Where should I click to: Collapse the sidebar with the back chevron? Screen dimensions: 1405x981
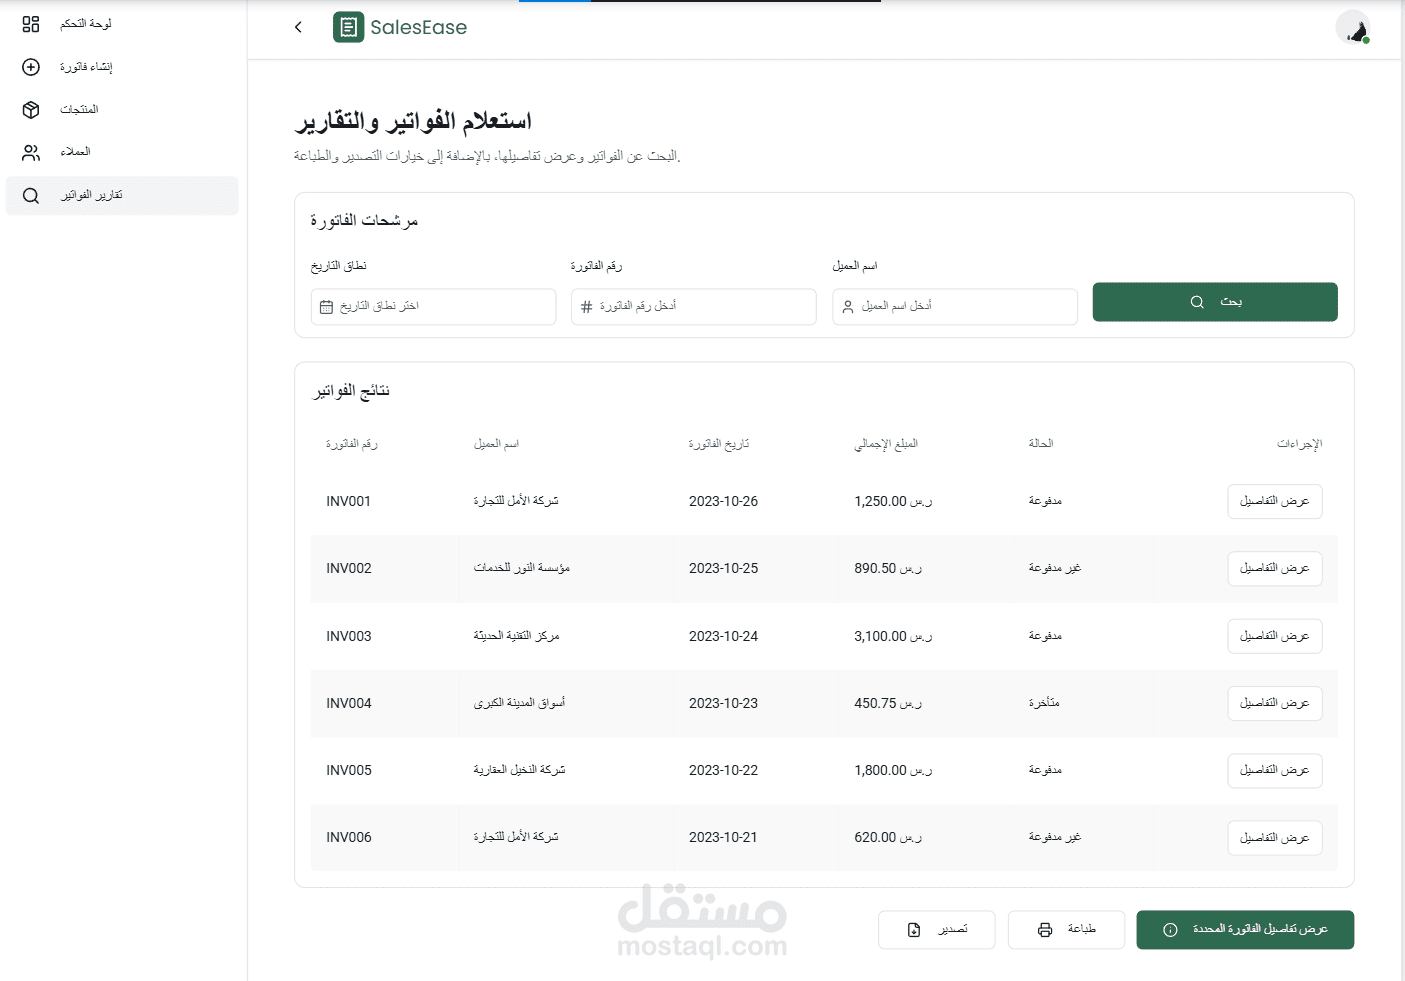point(298,27)
